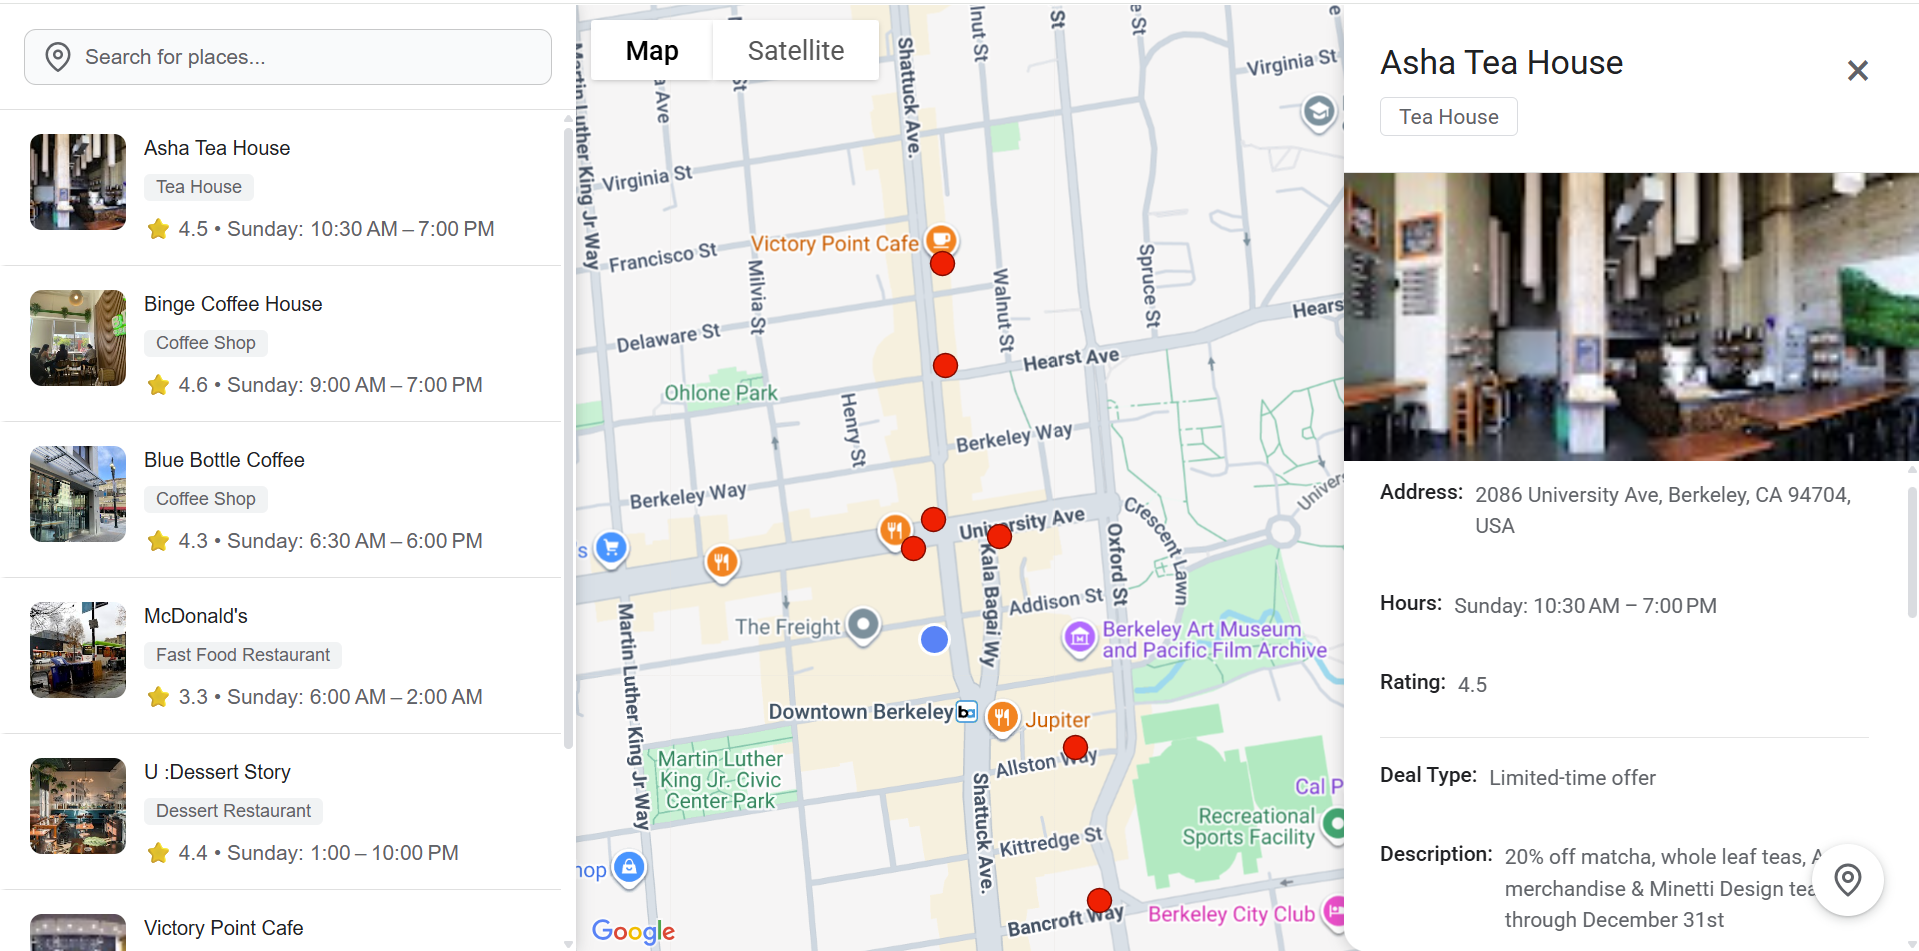Click the McDonald's thumbnail image
This screenshot has width=1919, height=951.
[78, 650]
